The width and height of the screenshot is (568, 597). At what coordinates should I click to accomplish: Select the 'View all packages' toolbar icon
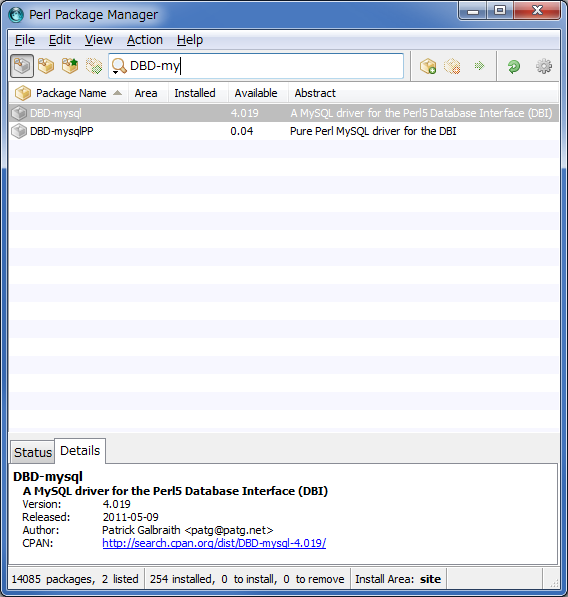click(x=22, y=66)
